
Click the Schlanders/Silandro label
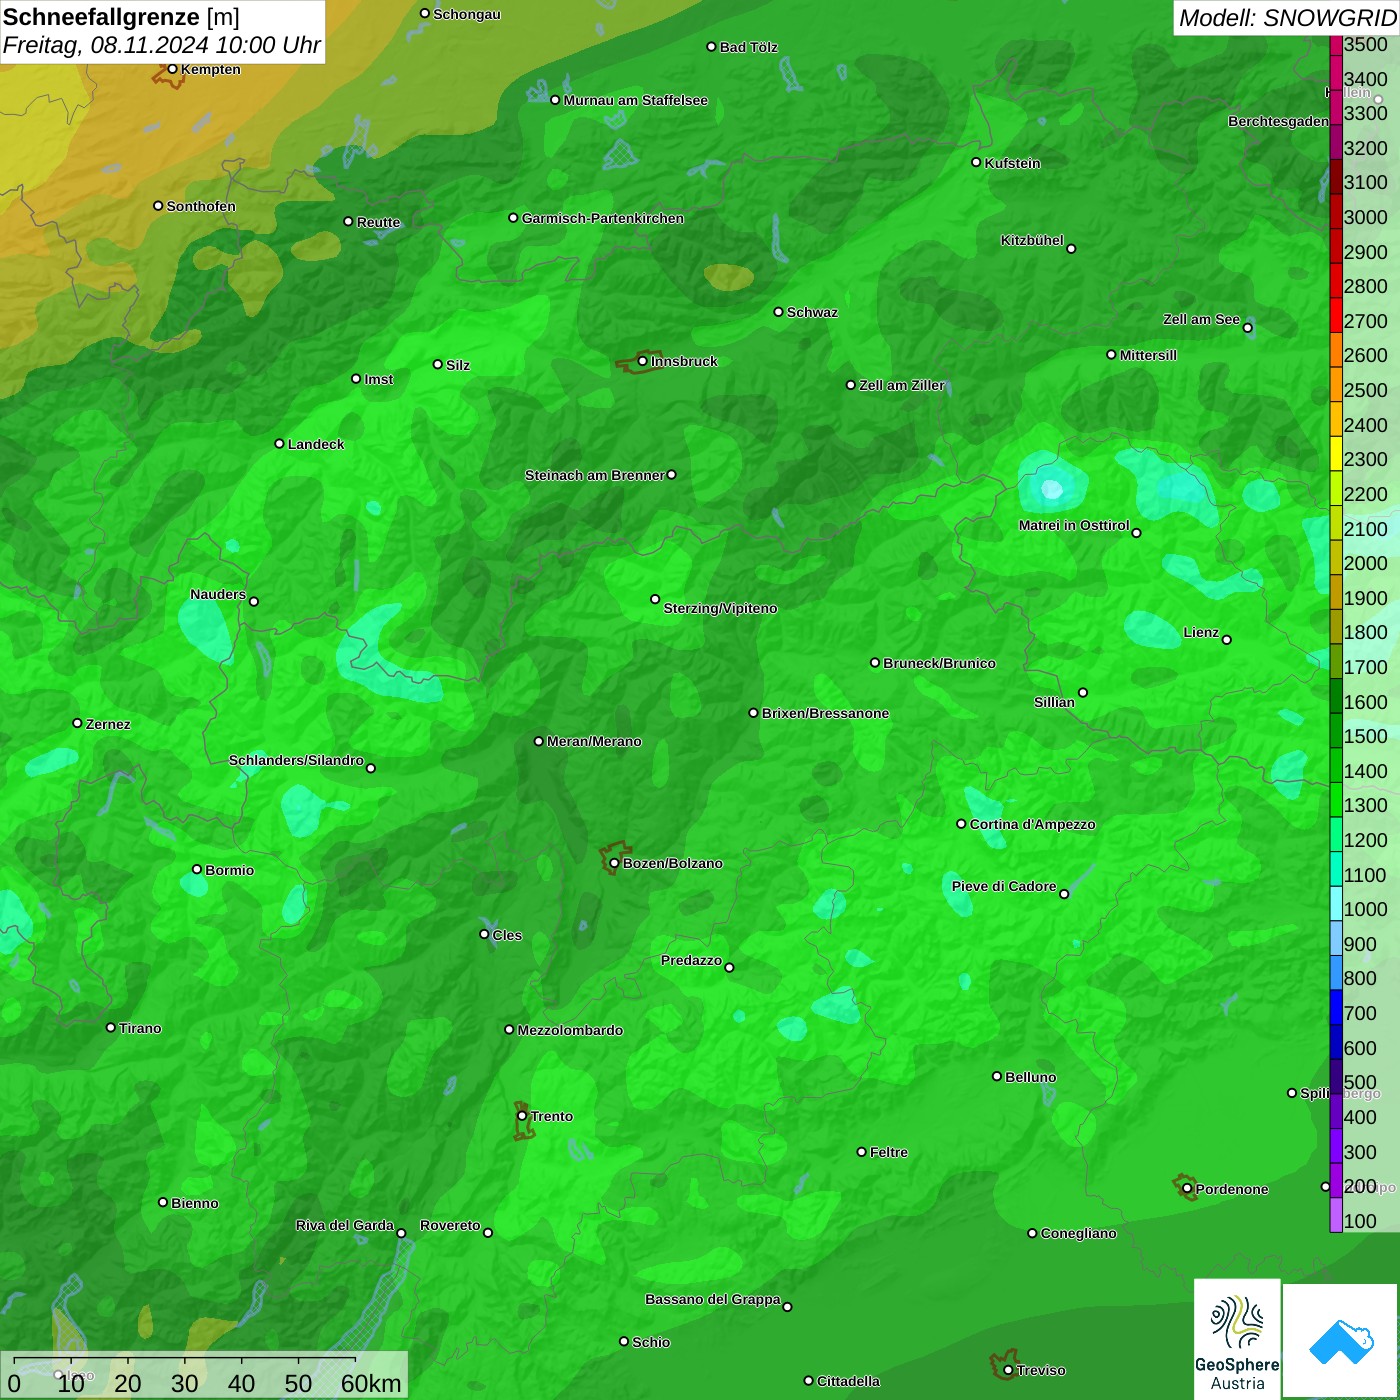coord(296,760)
